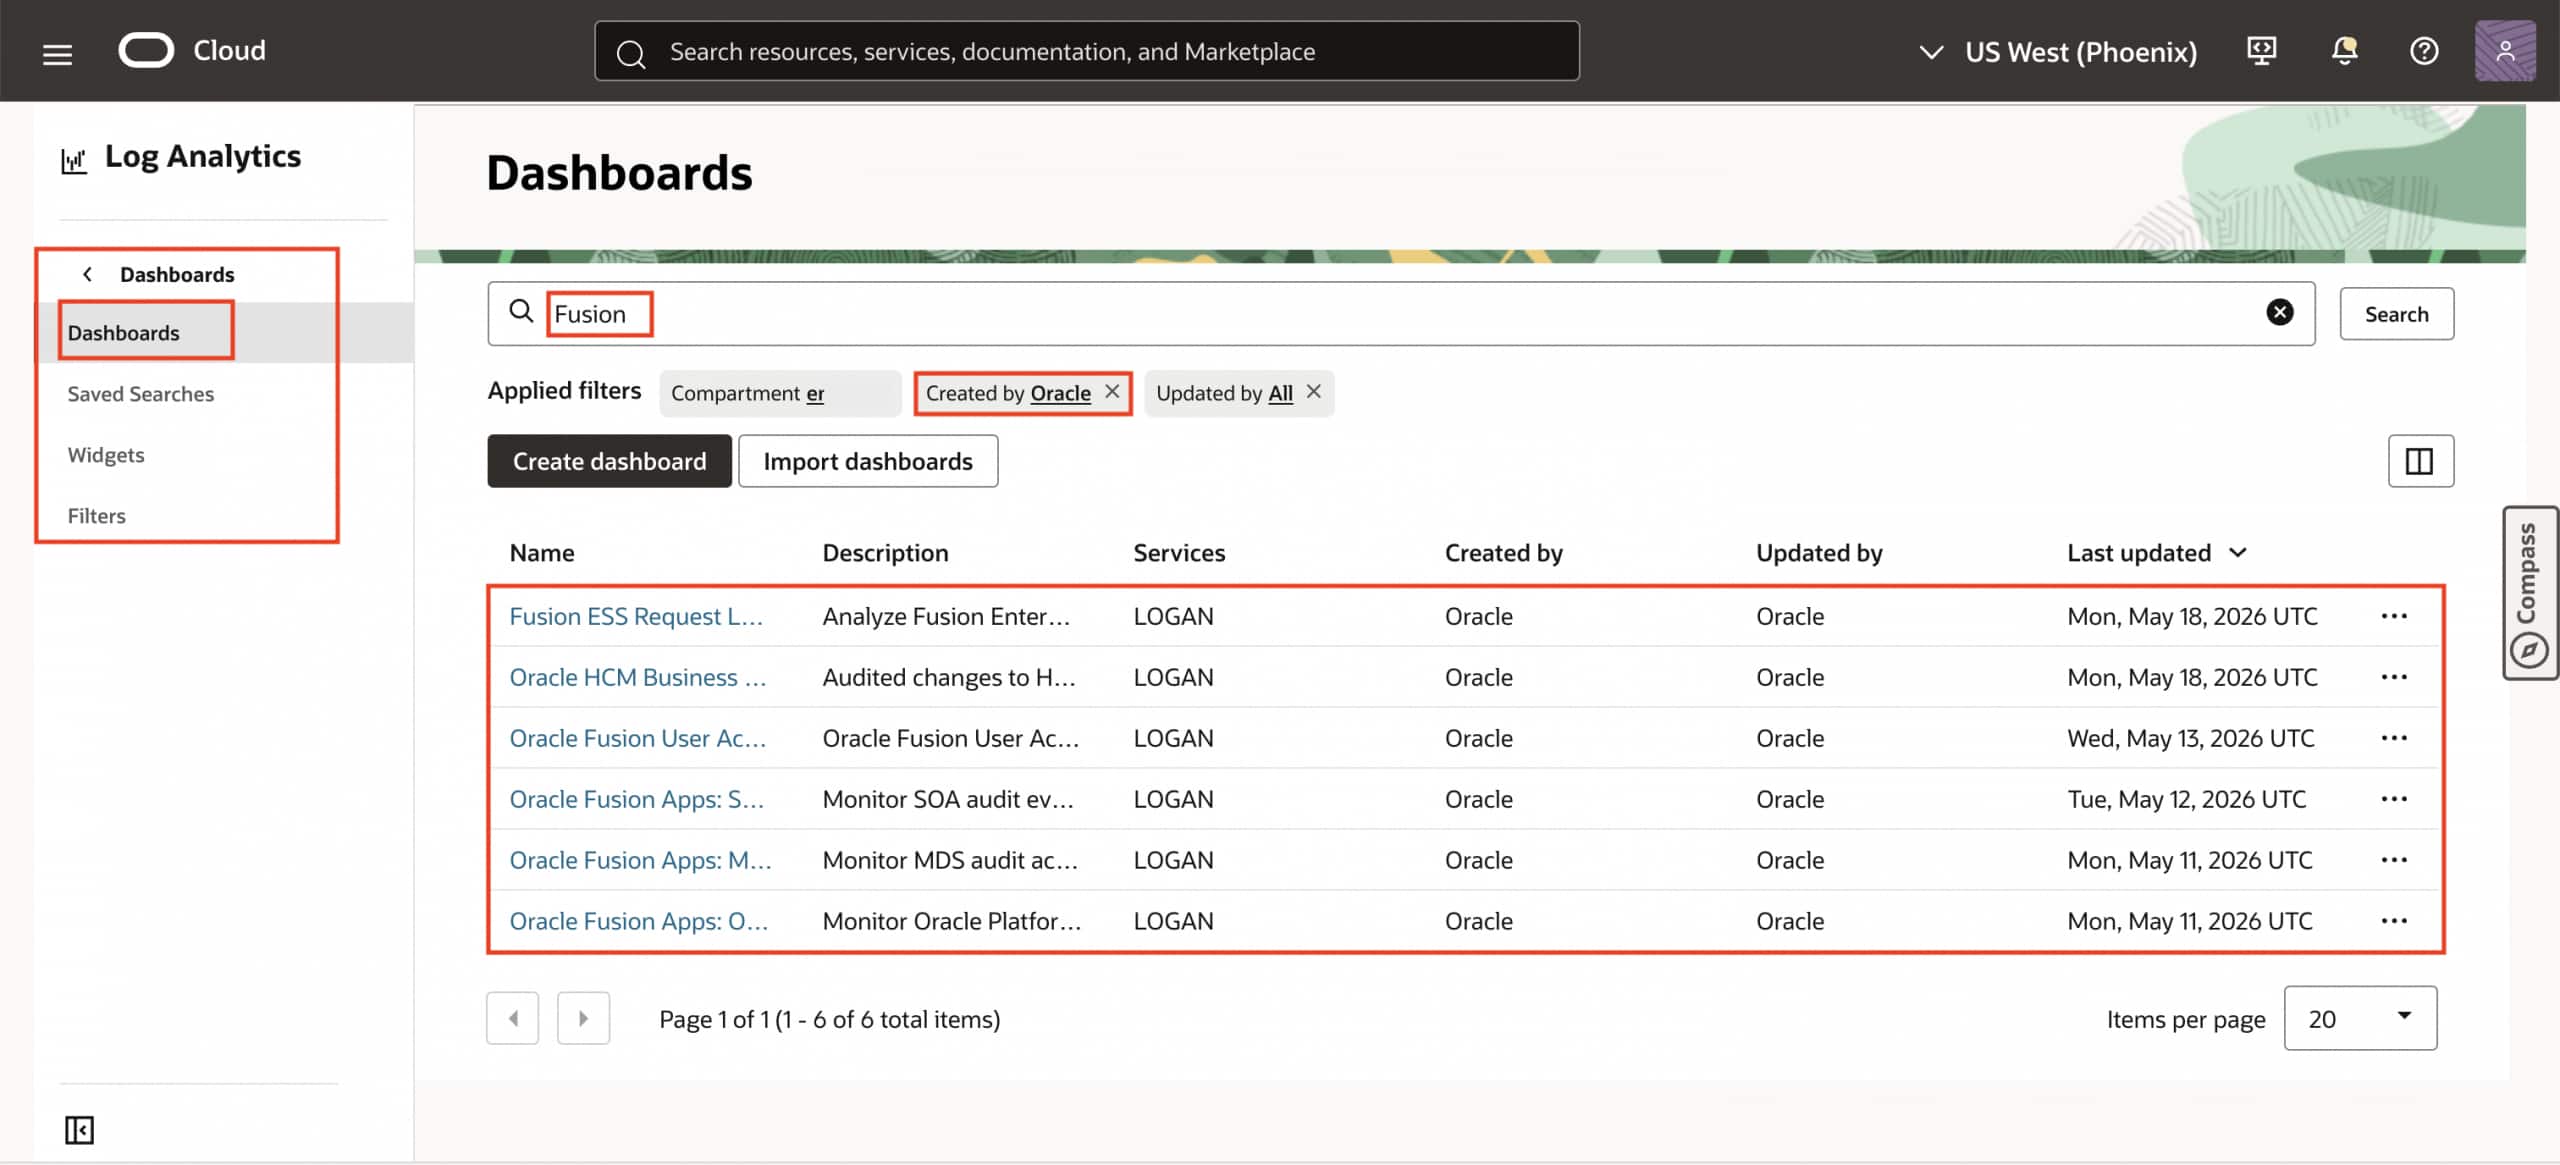The width and height of the screenshot is (2560, 1165).
Task: Click the 'Tue, May 12, 2026 UTC' date cell
Action: [x=2186, y=799]
